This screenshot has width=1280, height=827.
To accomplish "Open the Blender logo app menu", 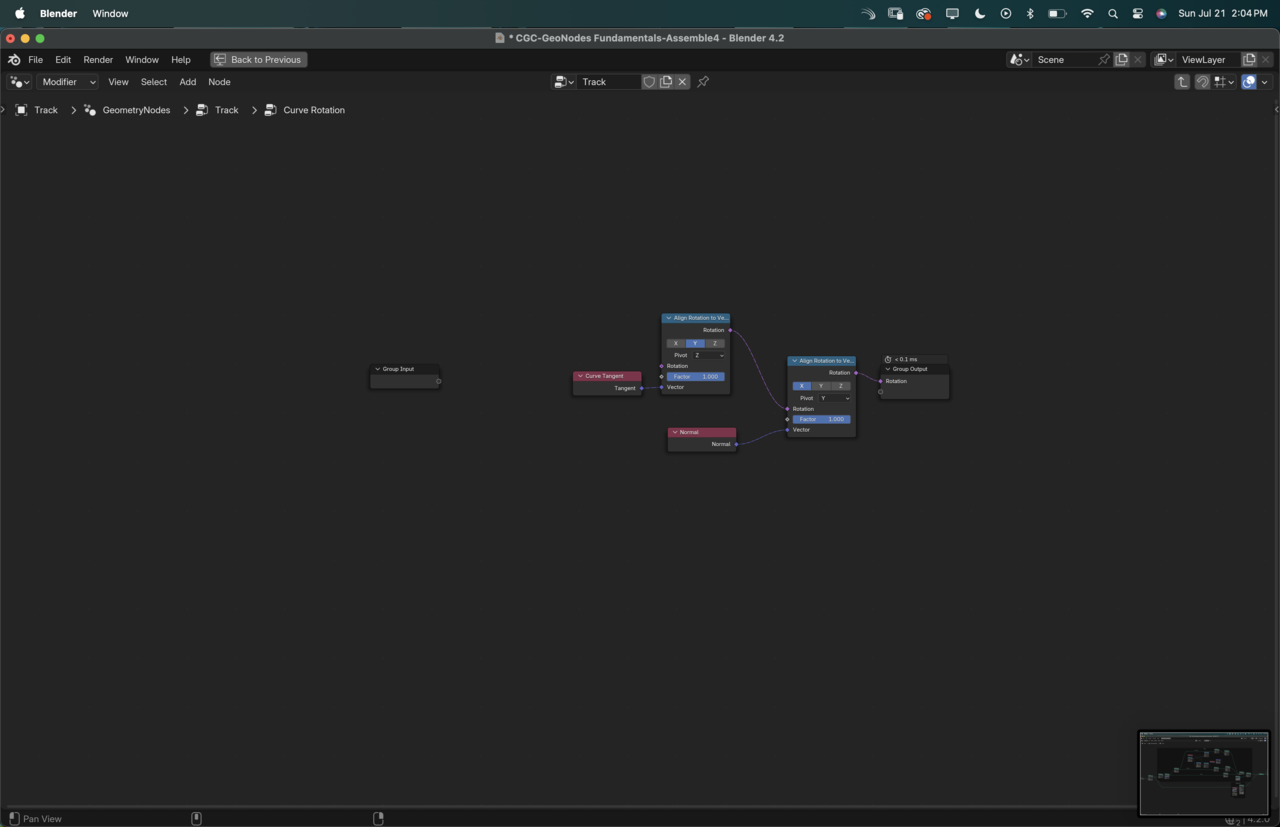I will tap(14, 60).
